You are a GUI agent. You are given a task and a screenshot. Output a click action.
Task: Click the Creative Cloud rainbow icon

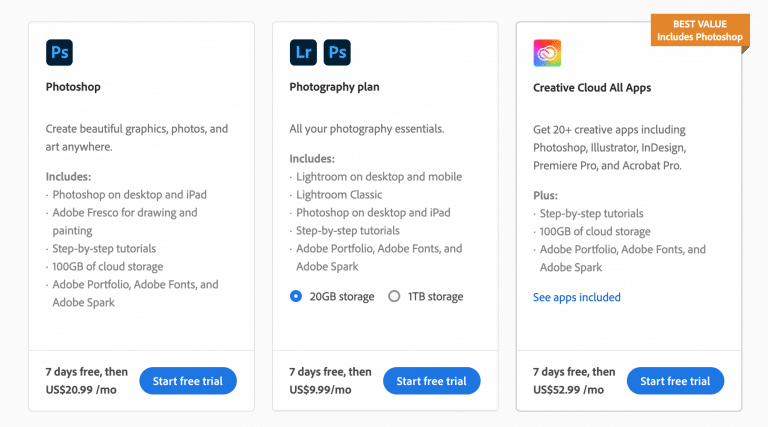547,53
